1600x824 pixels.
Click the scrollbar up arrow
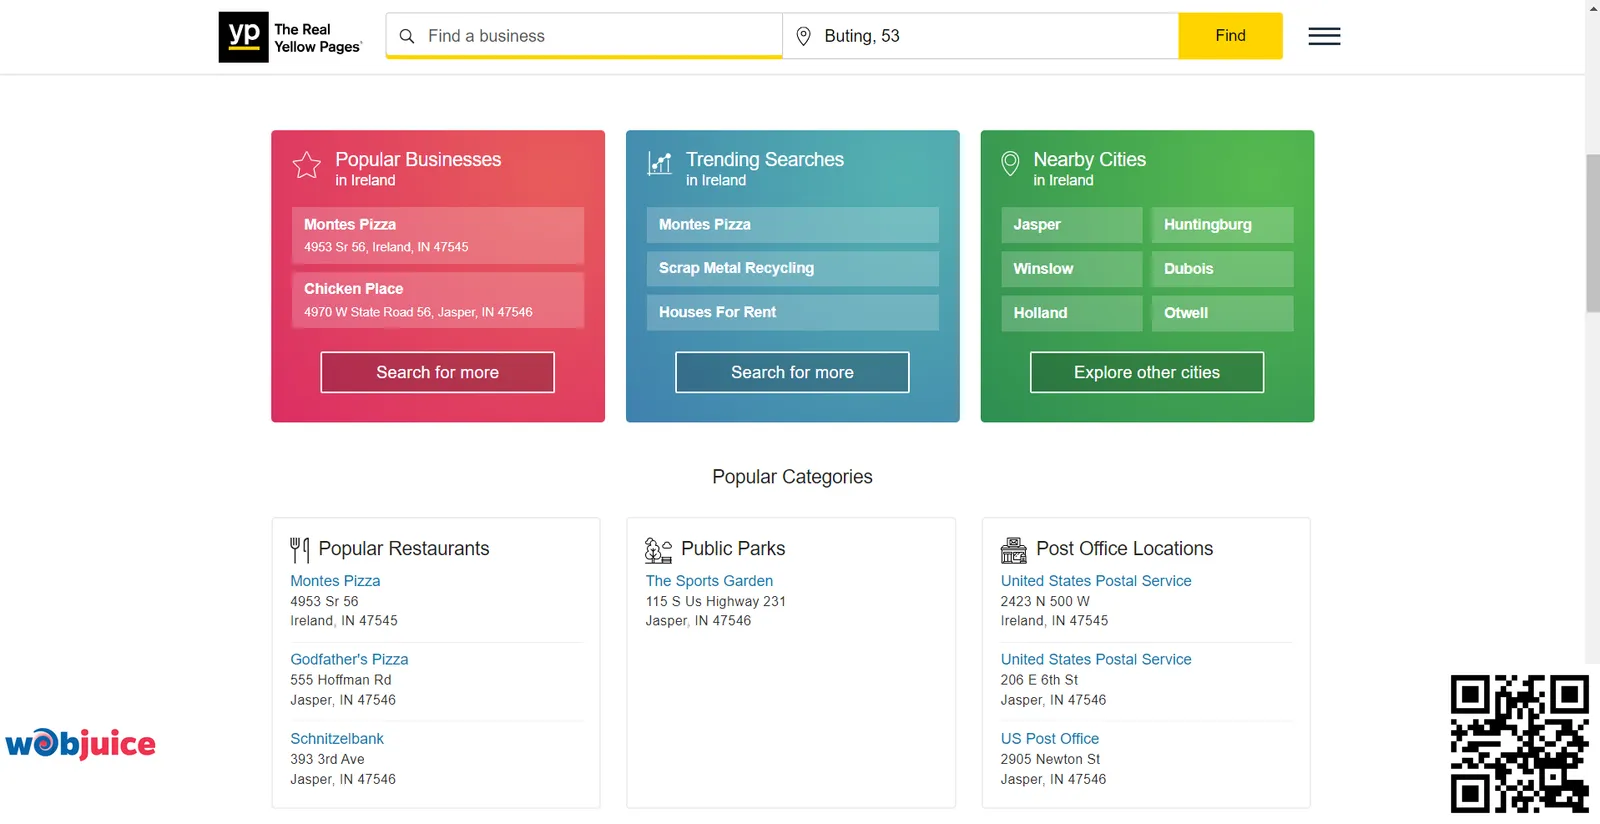[x=1592, y=8]
